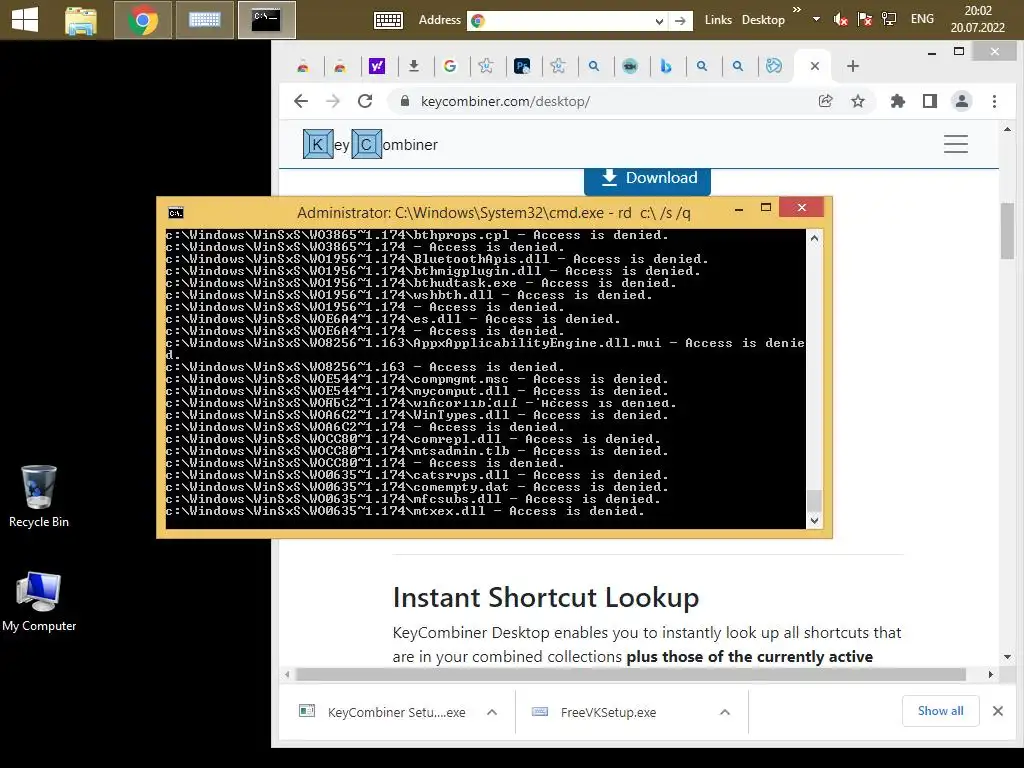Open a new Chrome tab

click(852, 66)
